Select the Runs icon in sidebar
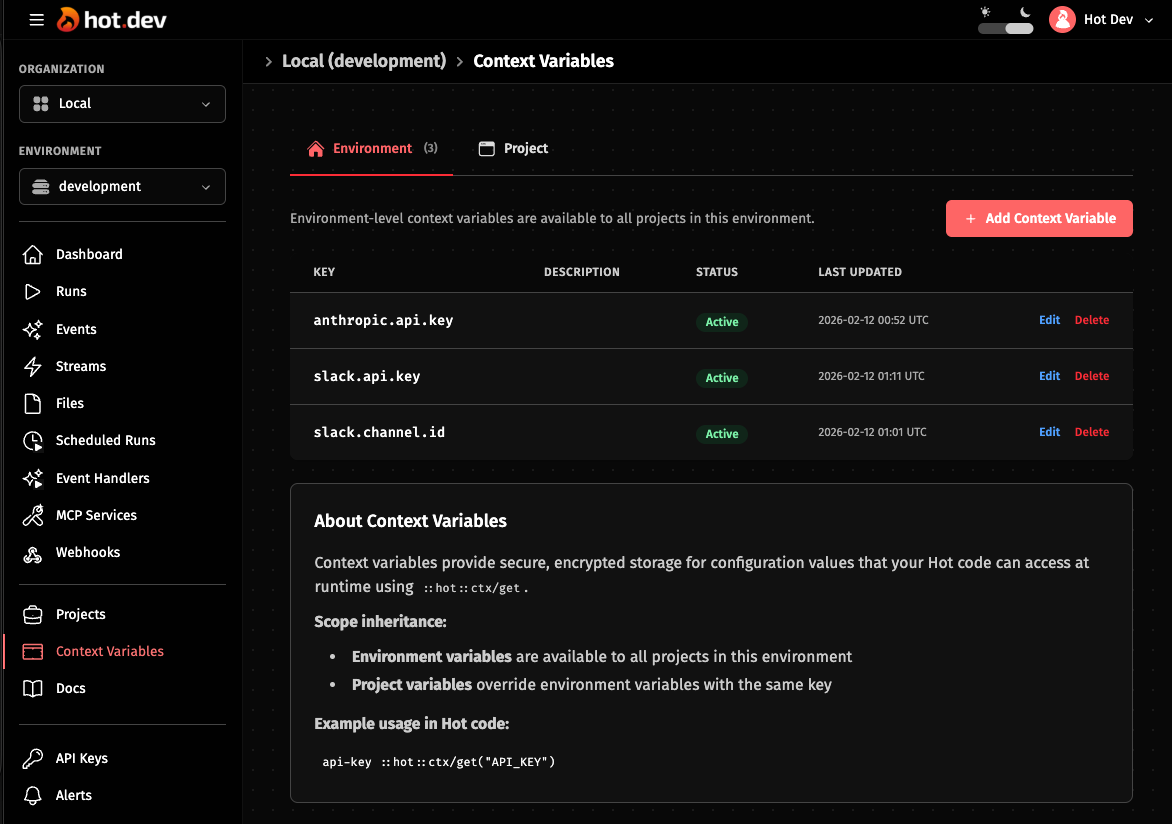 click(31, 291)
